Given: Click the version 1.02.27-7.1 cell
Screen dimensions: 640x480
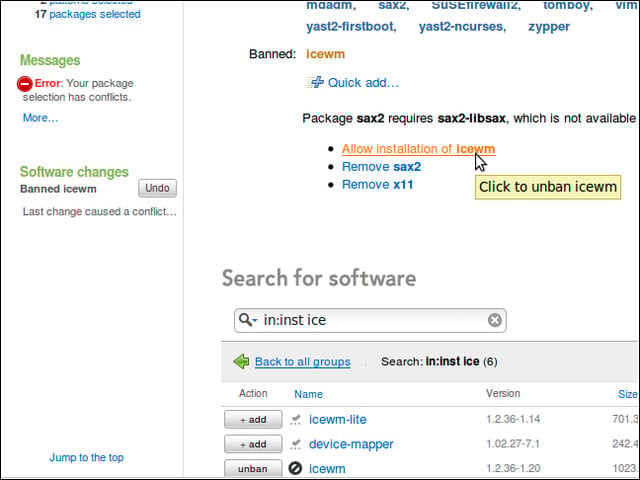Looking at the screenshot, I should [x=513, y=444].
